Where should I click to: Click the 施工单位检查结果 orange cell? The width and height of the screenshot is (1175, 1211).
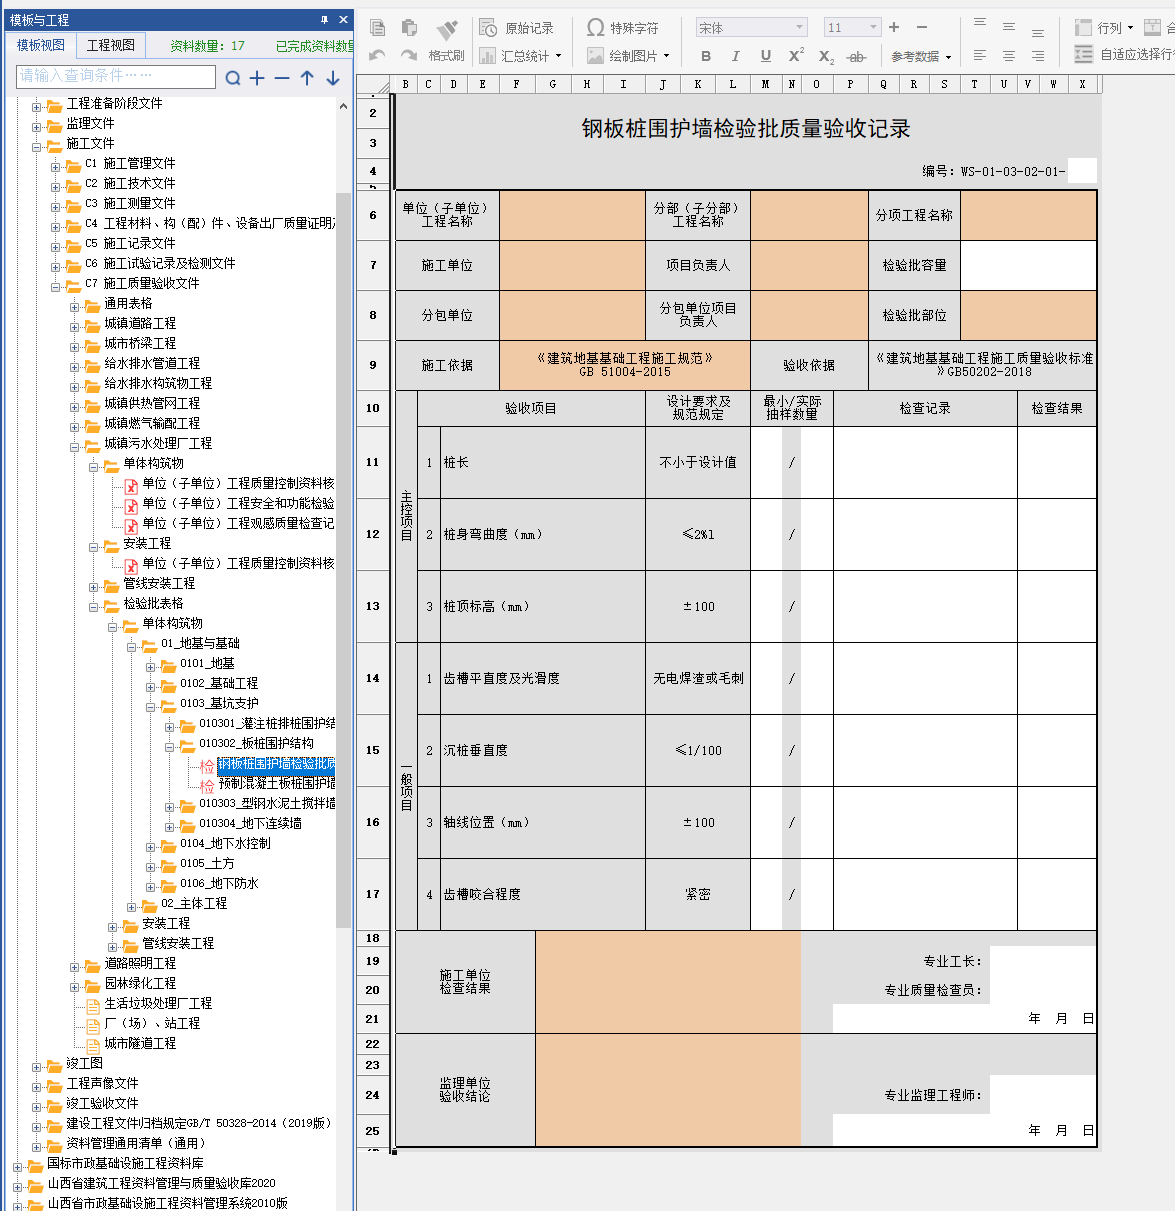point(668,982)
